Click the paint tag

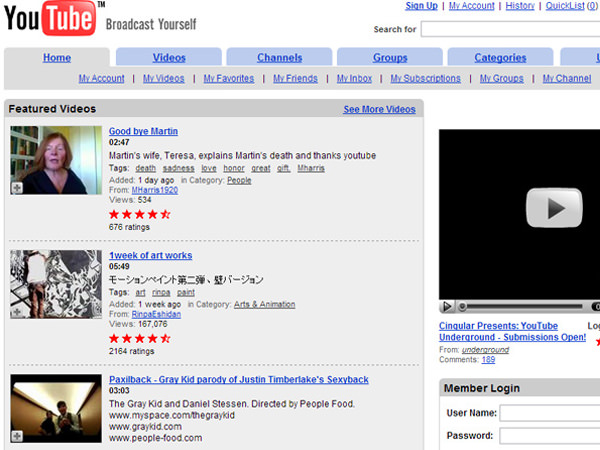(186, 292)
